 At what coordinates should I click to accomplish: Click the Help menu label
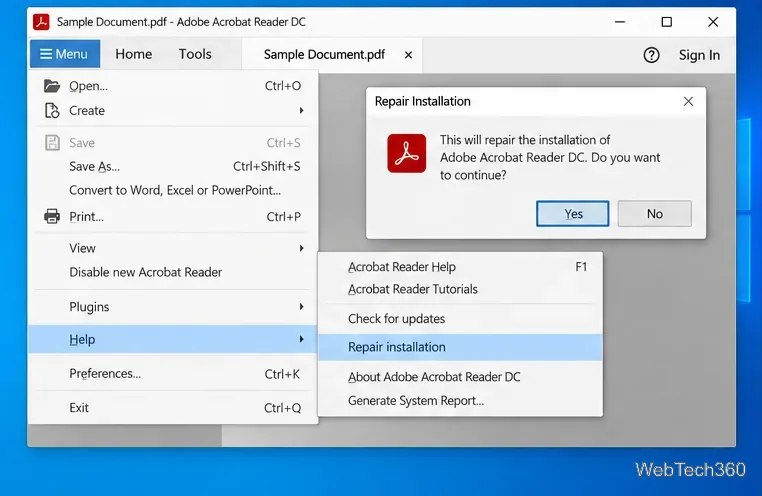[82, 340]
